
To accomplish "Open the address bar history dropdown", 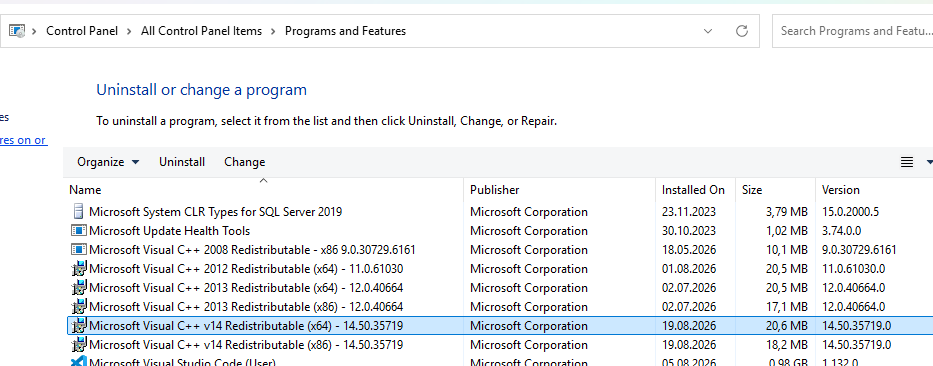I will 708,31.
